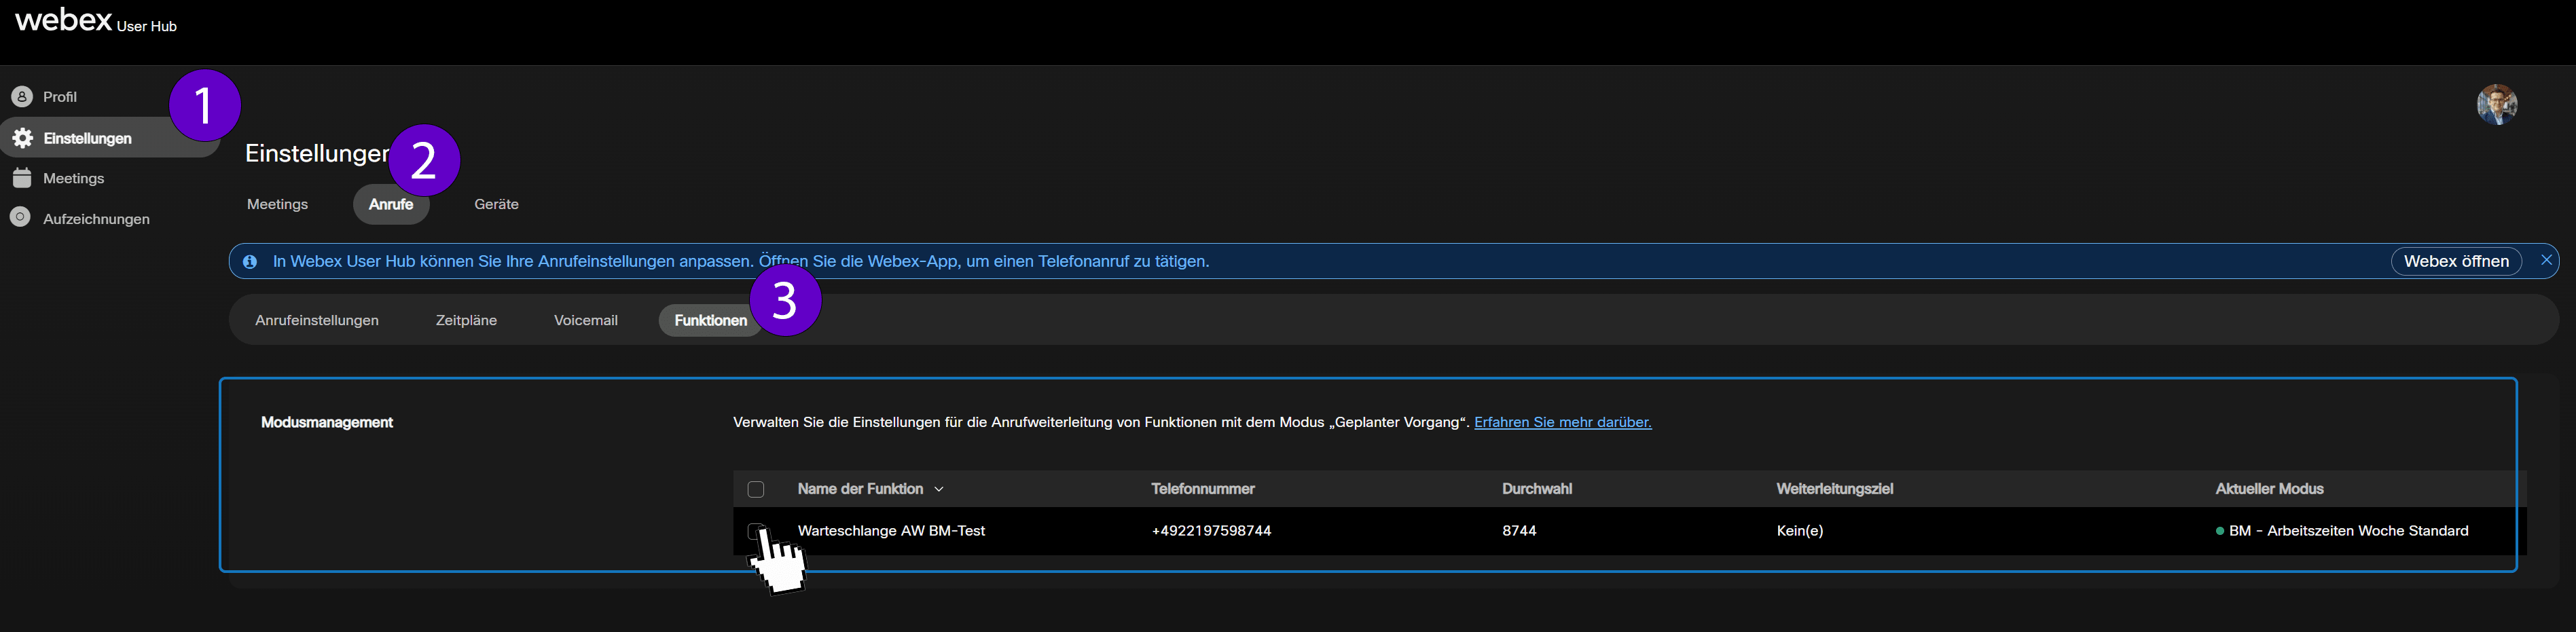Click the Telefonnummer column header
Screen dimensions: 2576x632
[x=1202, y=489]
